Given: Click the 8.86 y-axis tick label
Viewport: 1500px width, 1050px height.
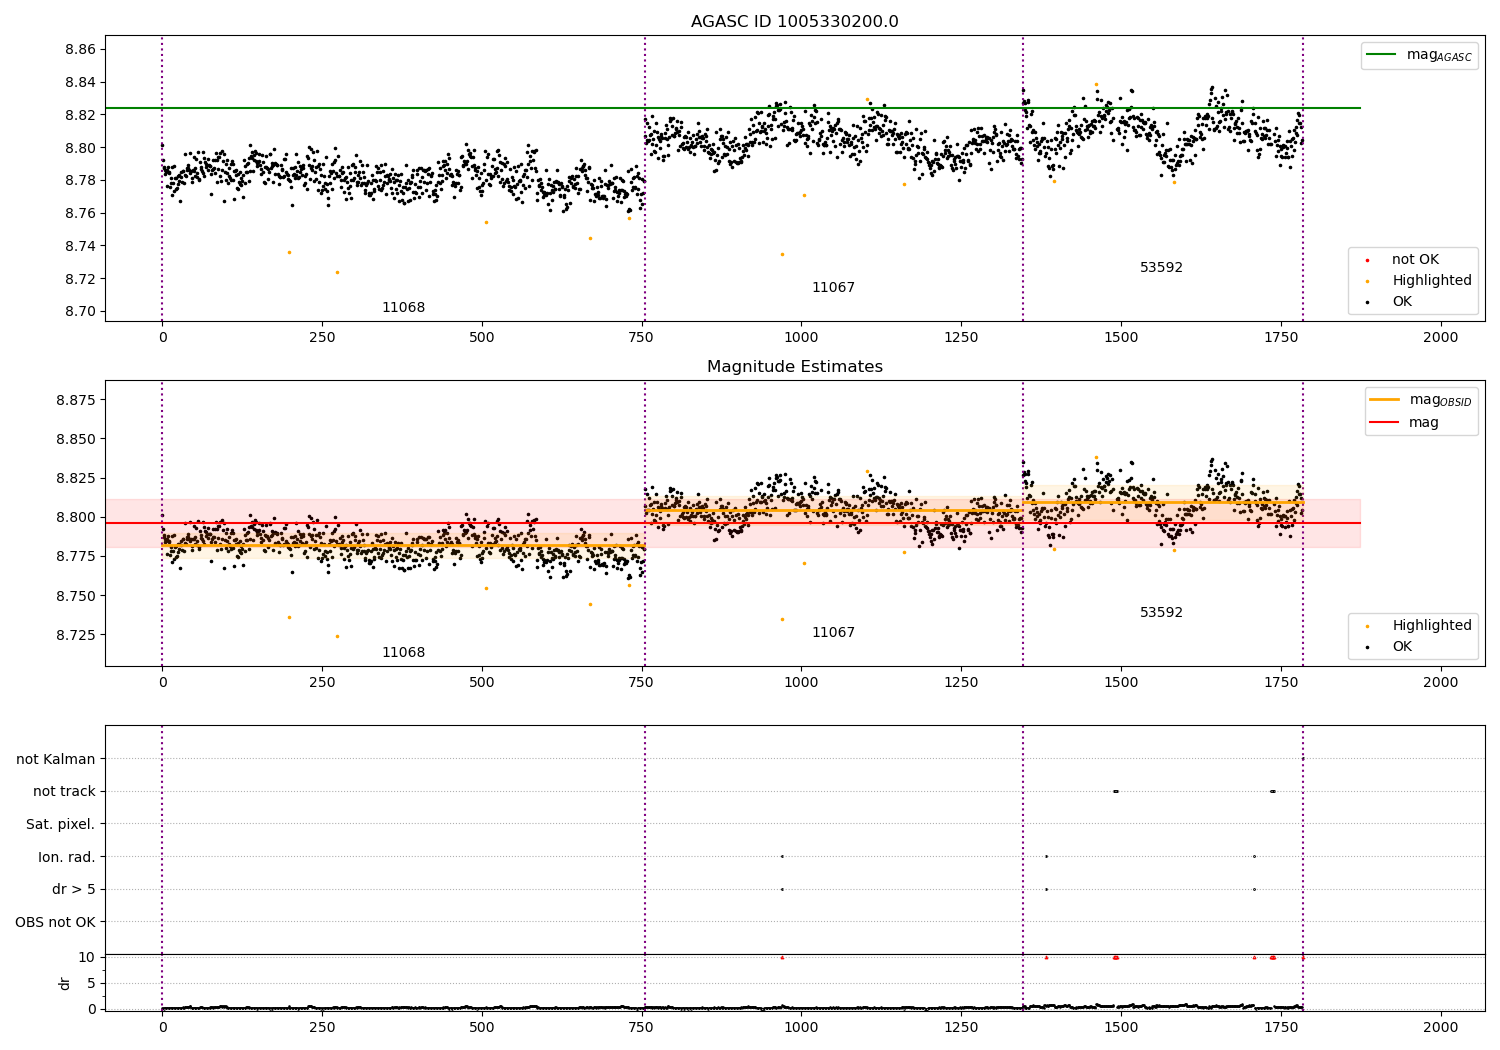Looking at the screenshot, I should (x=80, y=50).
